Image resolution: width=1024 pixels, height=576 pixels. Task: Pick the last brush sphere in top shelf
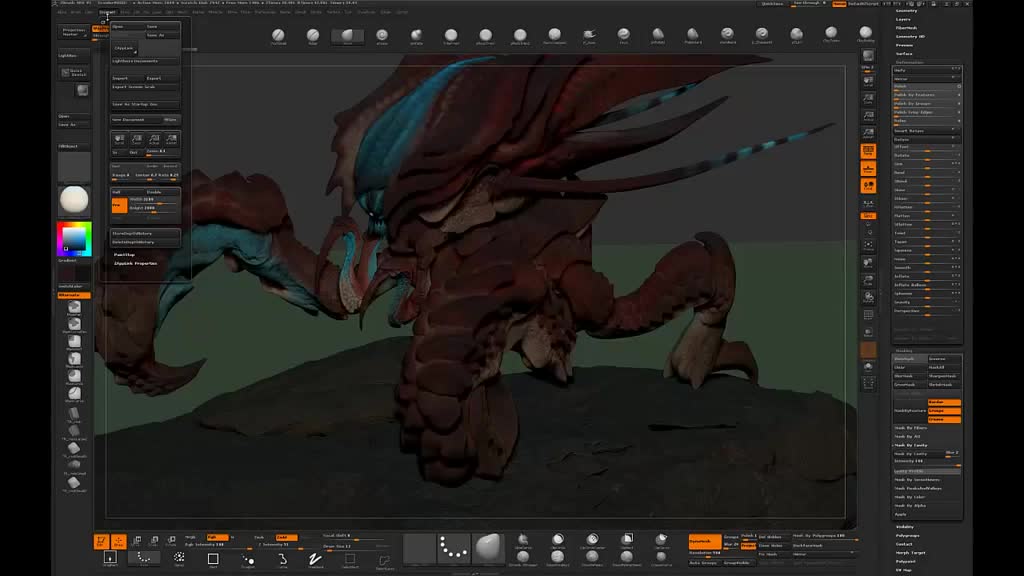(x=865, y=34)
